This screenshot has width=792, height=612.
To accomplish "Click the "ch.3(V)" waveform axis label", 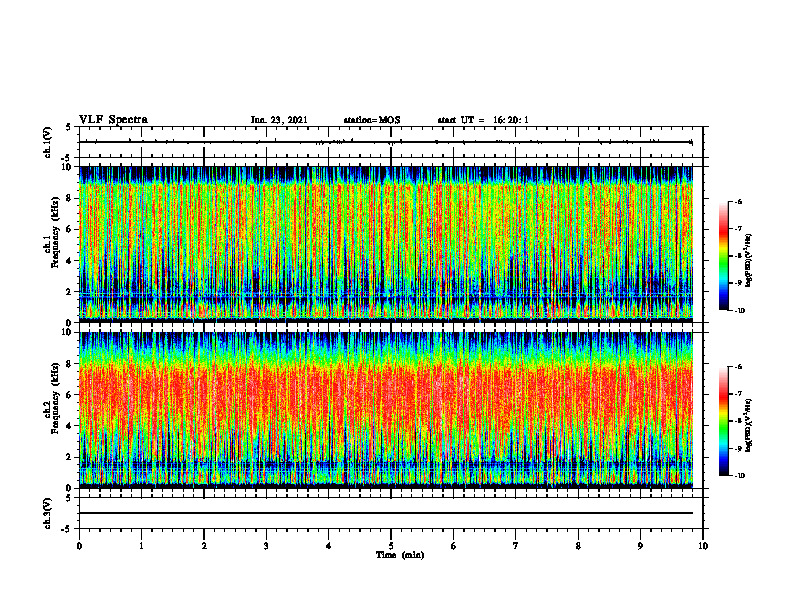I will coord(47,513).
